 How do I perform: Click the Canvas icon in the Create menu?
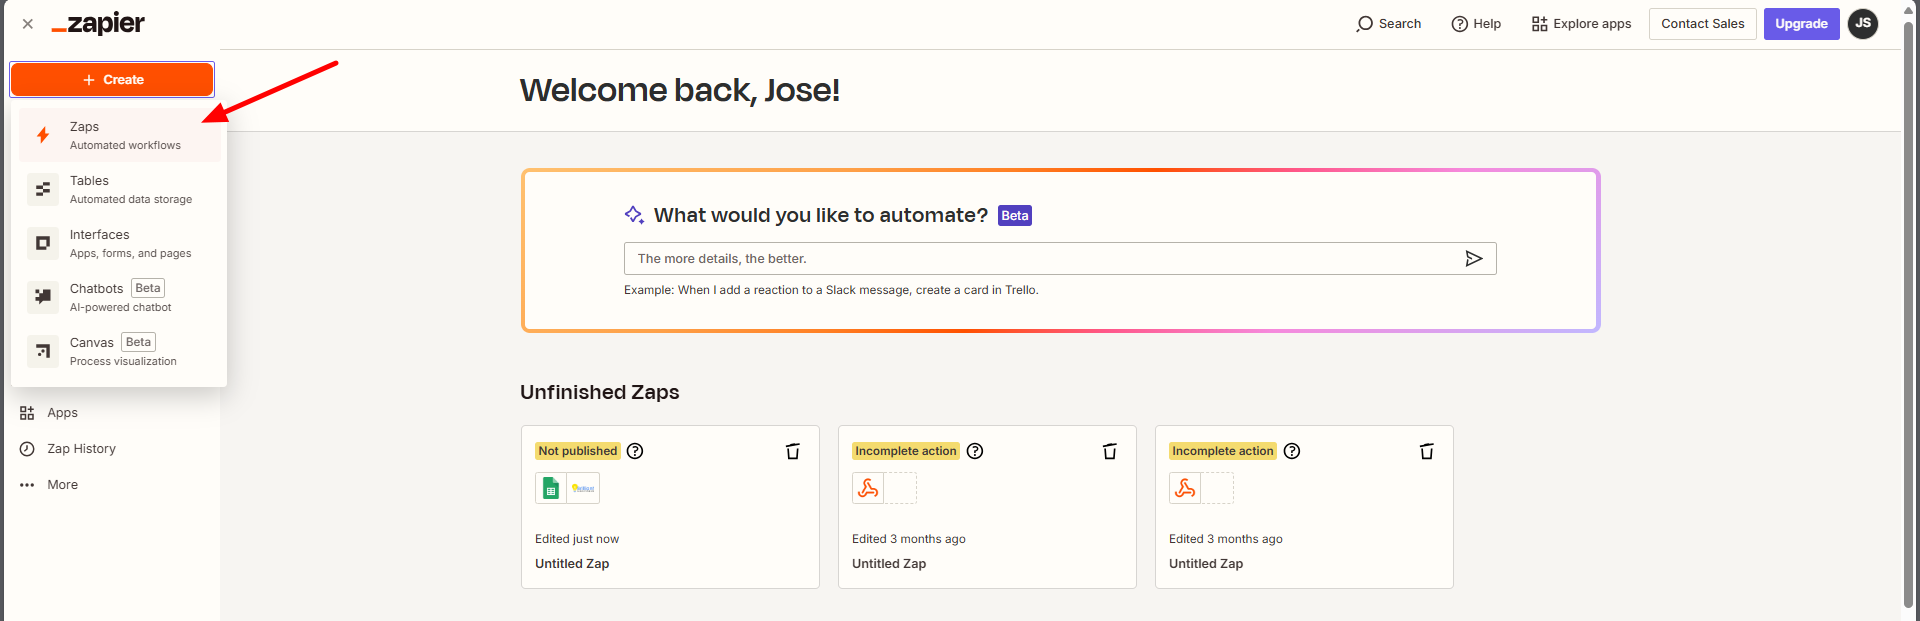click(43, 351)
